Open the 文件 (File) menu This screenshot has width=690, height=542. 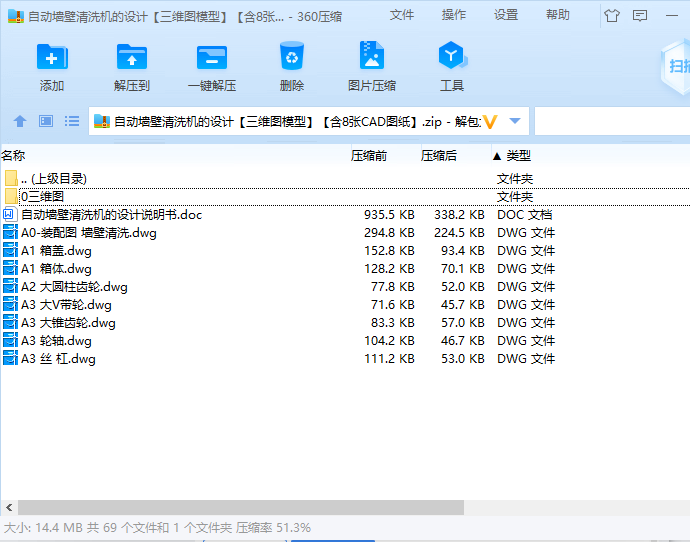pyautogui.click(x=401, y=15)
